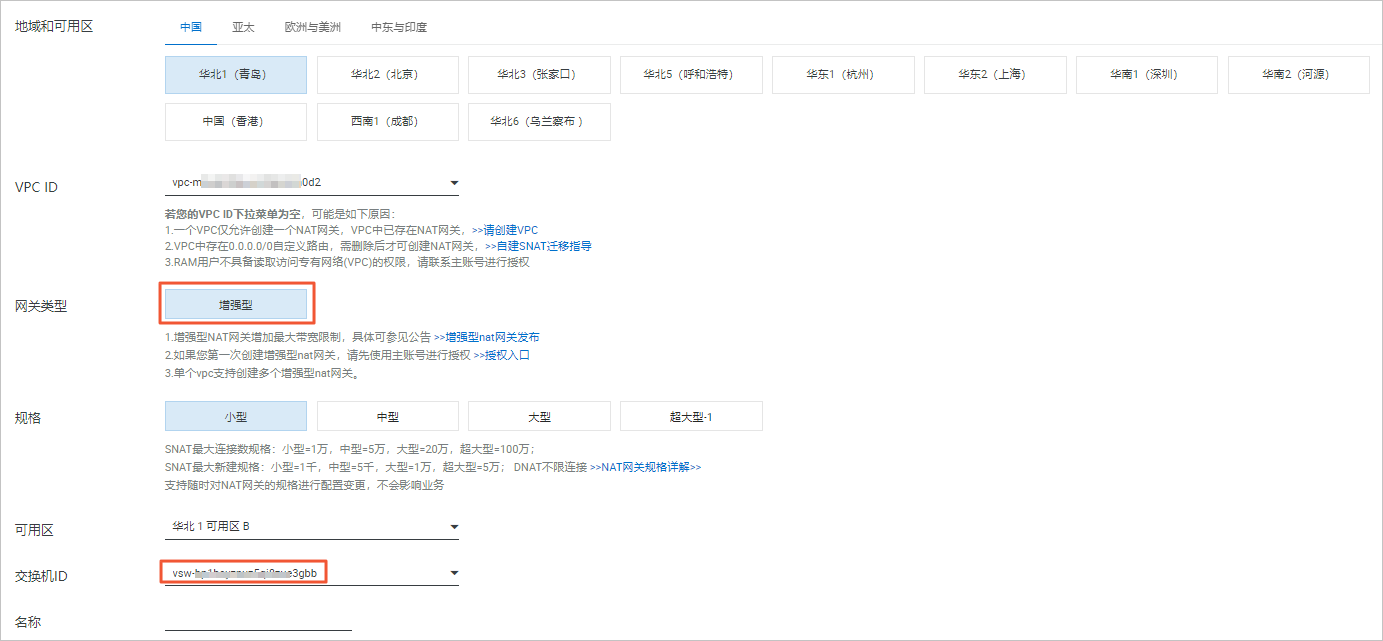This screenshot has height=641, width=1383.
Task: Select region 华北1（青岛）
Action: [x=236, y=75]
